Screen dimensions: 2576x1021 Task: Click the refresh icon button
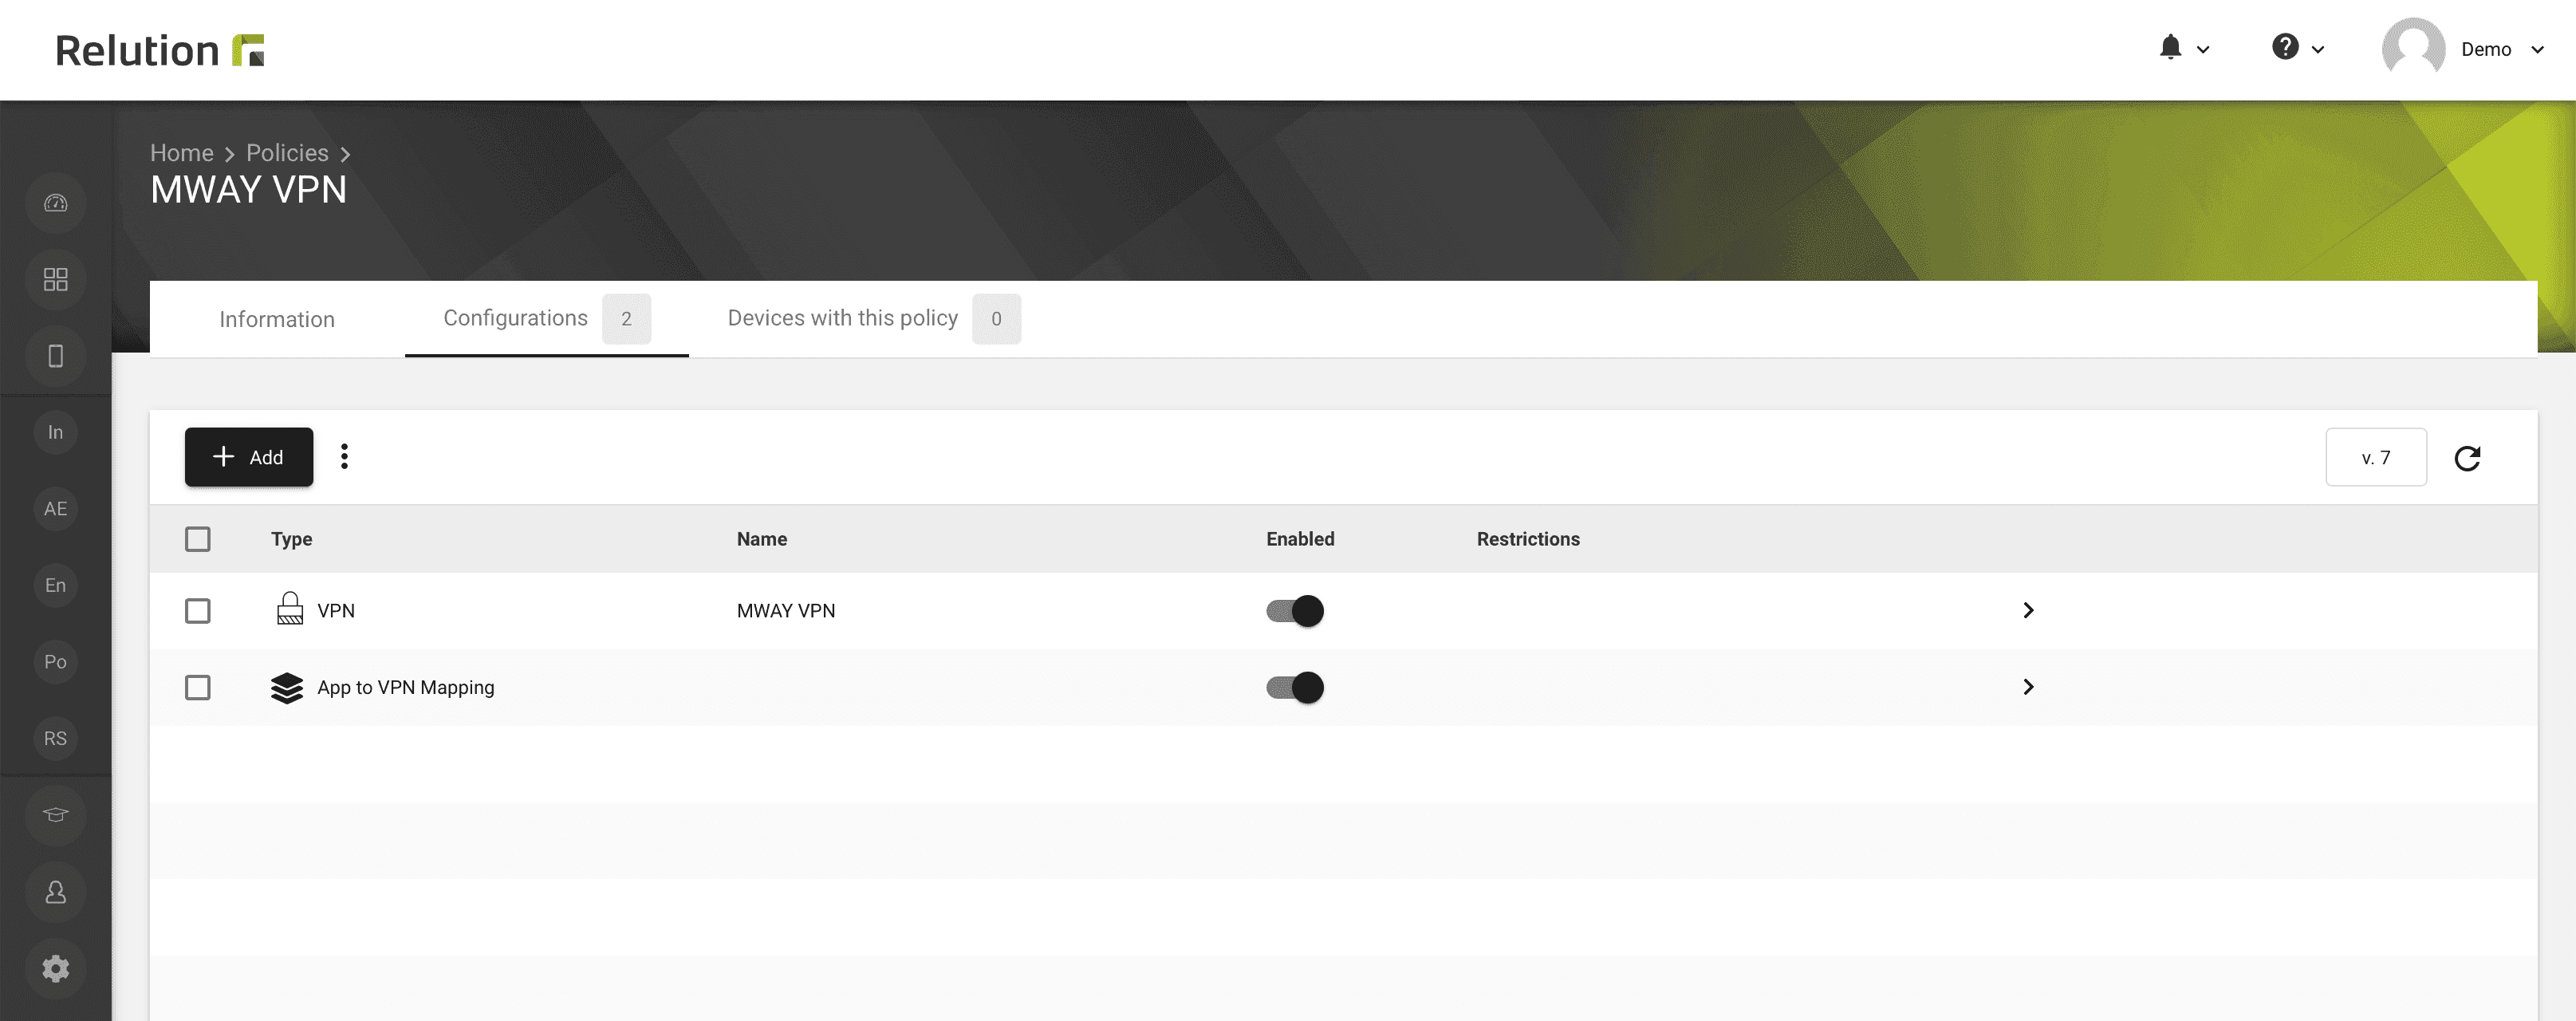[2468, 457]
